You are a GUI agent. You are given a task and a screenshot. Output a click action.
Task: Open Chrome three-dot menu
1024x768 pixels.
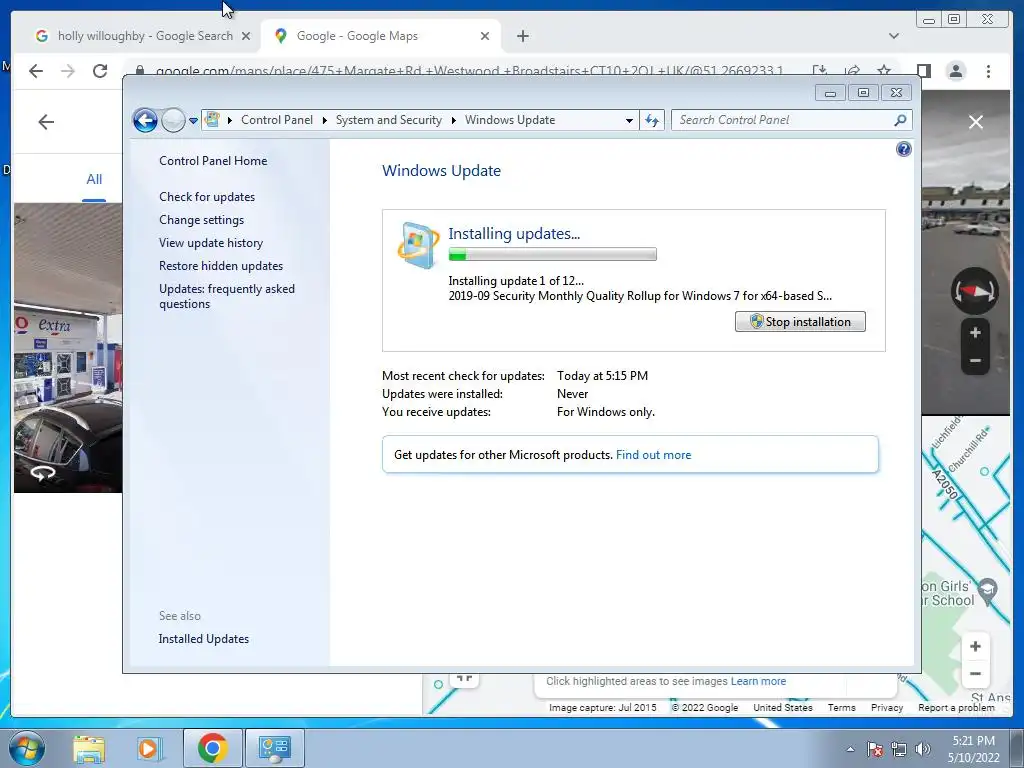click(988, 71)
